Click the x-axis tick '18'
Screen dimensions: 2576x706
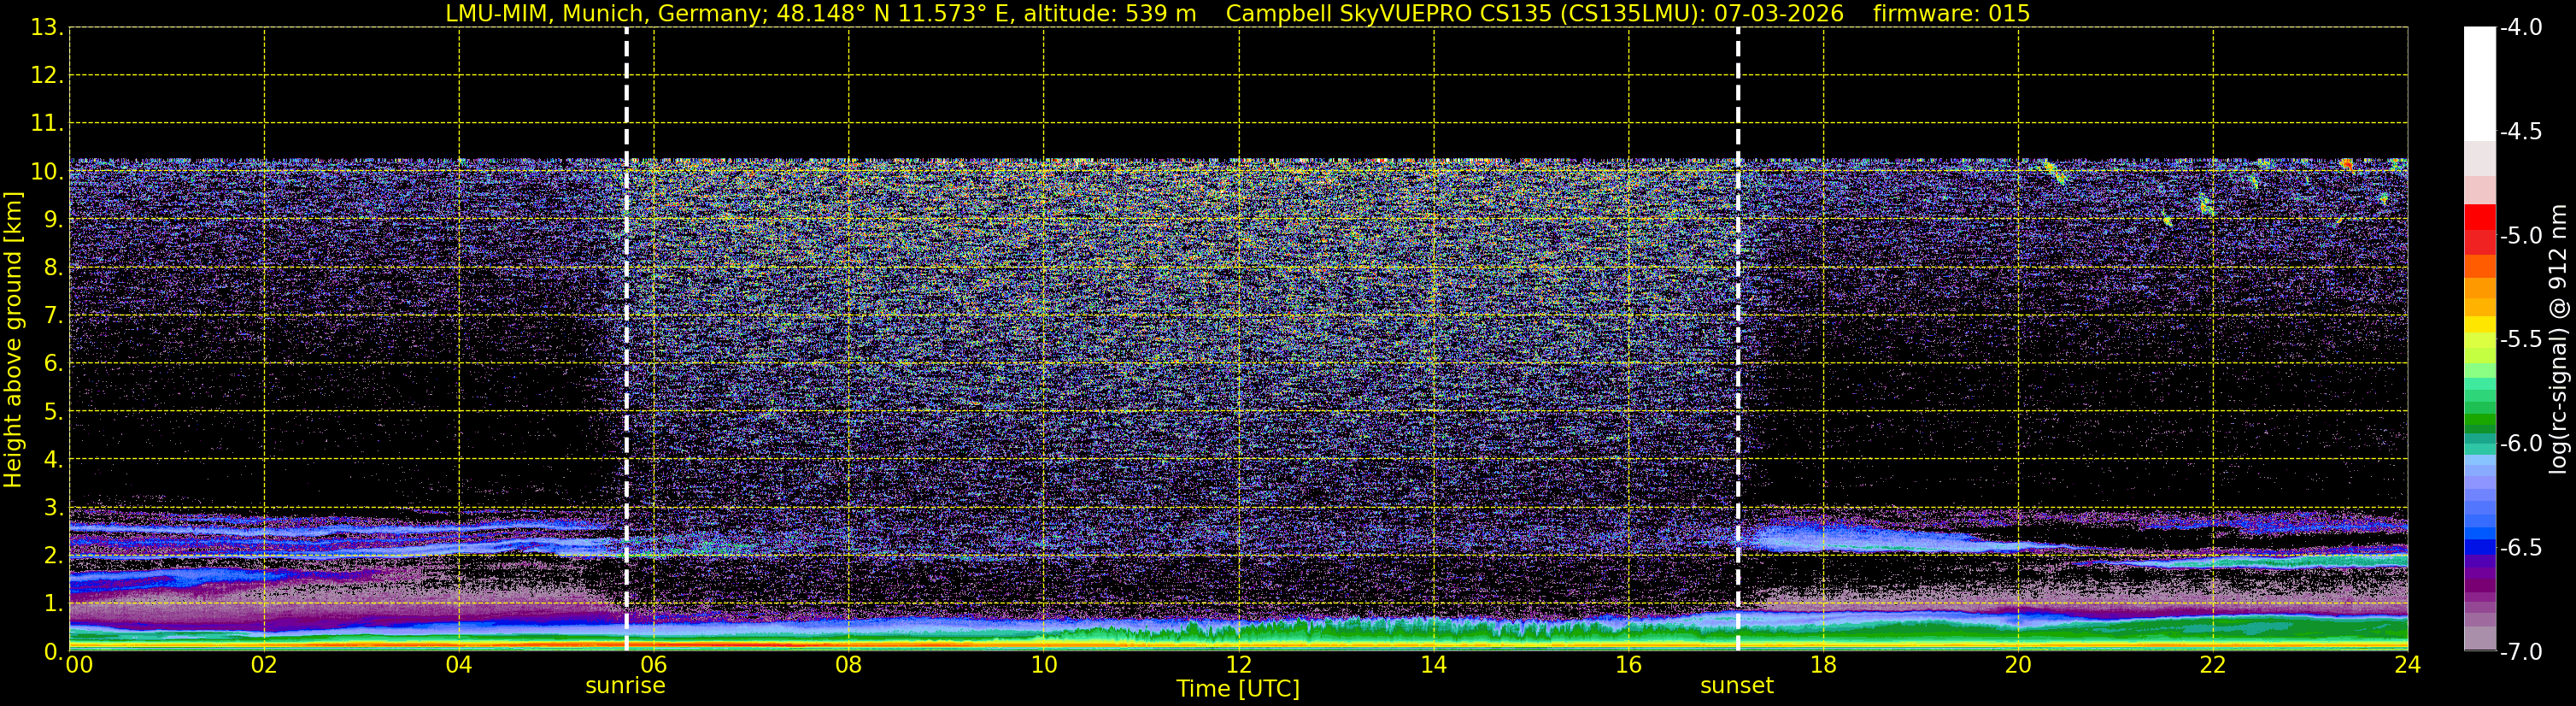1824,665
